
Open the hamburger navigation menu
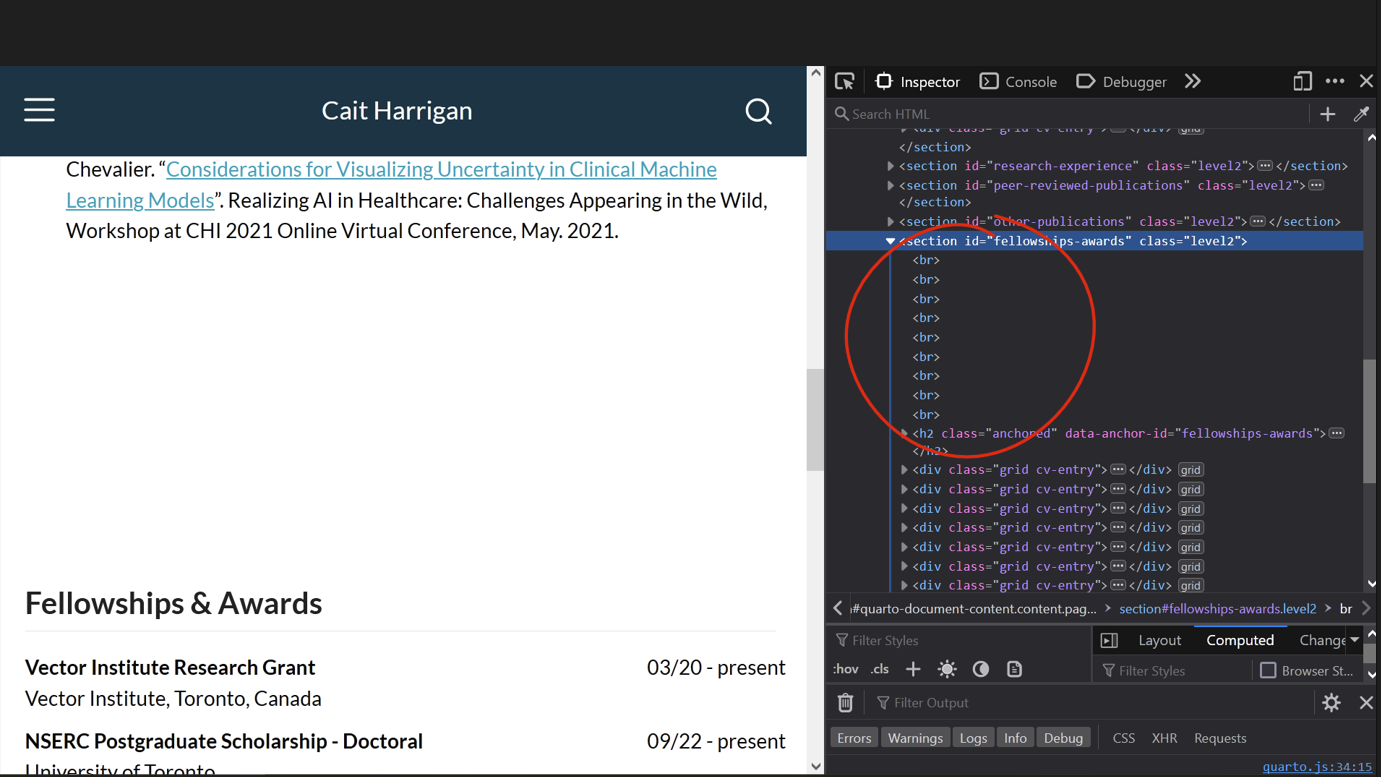point(40,110)
